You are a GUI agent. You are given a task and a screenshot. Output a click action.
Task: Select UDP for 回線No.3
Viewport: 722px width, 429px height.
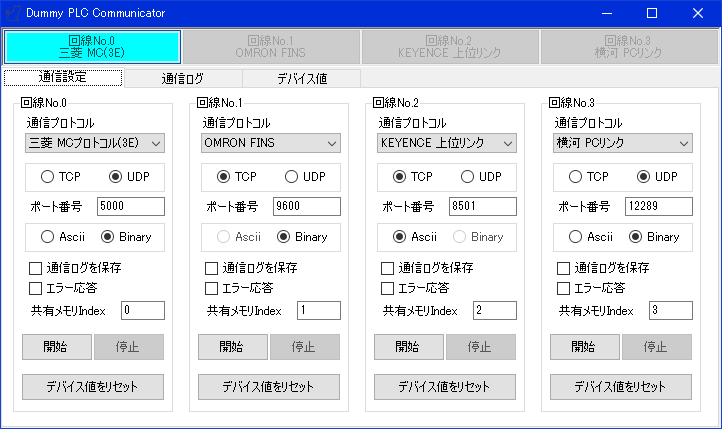click(x=657, y=177)
